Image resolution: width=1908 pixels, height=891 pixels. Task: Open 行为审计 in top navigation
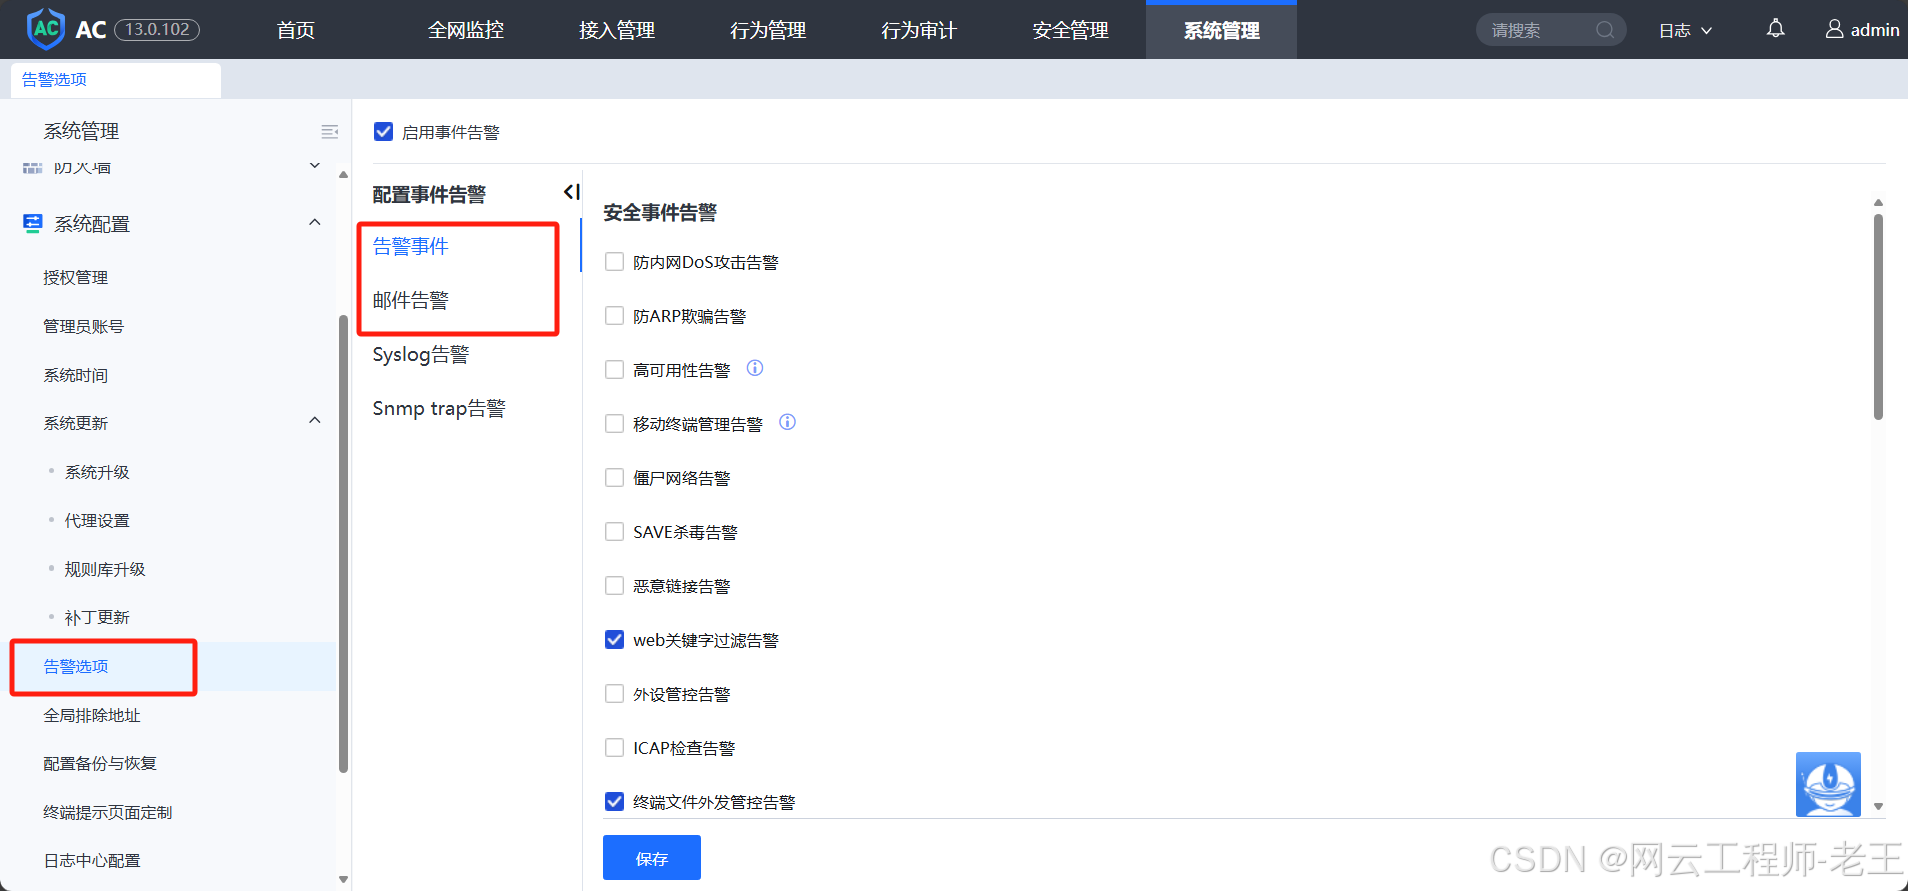tap(919, 30)
